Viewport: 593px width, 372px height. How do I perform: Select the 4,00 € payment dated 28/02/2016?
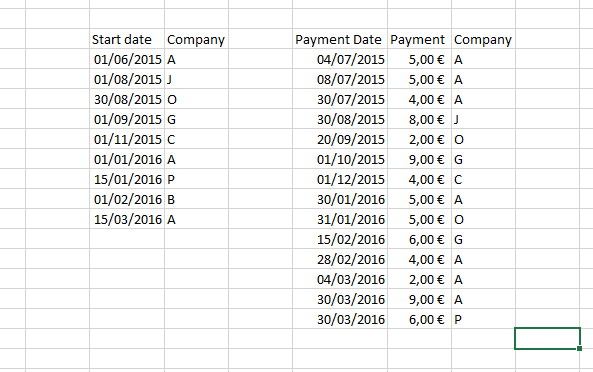pos(419,260)
